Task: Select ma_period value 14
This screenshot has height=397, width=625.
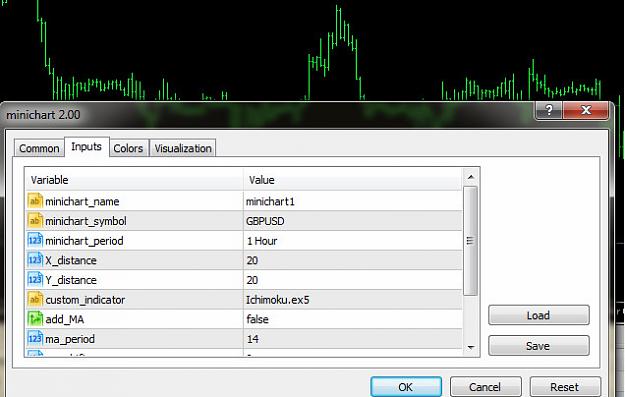Action: click(x=353, y=339)
